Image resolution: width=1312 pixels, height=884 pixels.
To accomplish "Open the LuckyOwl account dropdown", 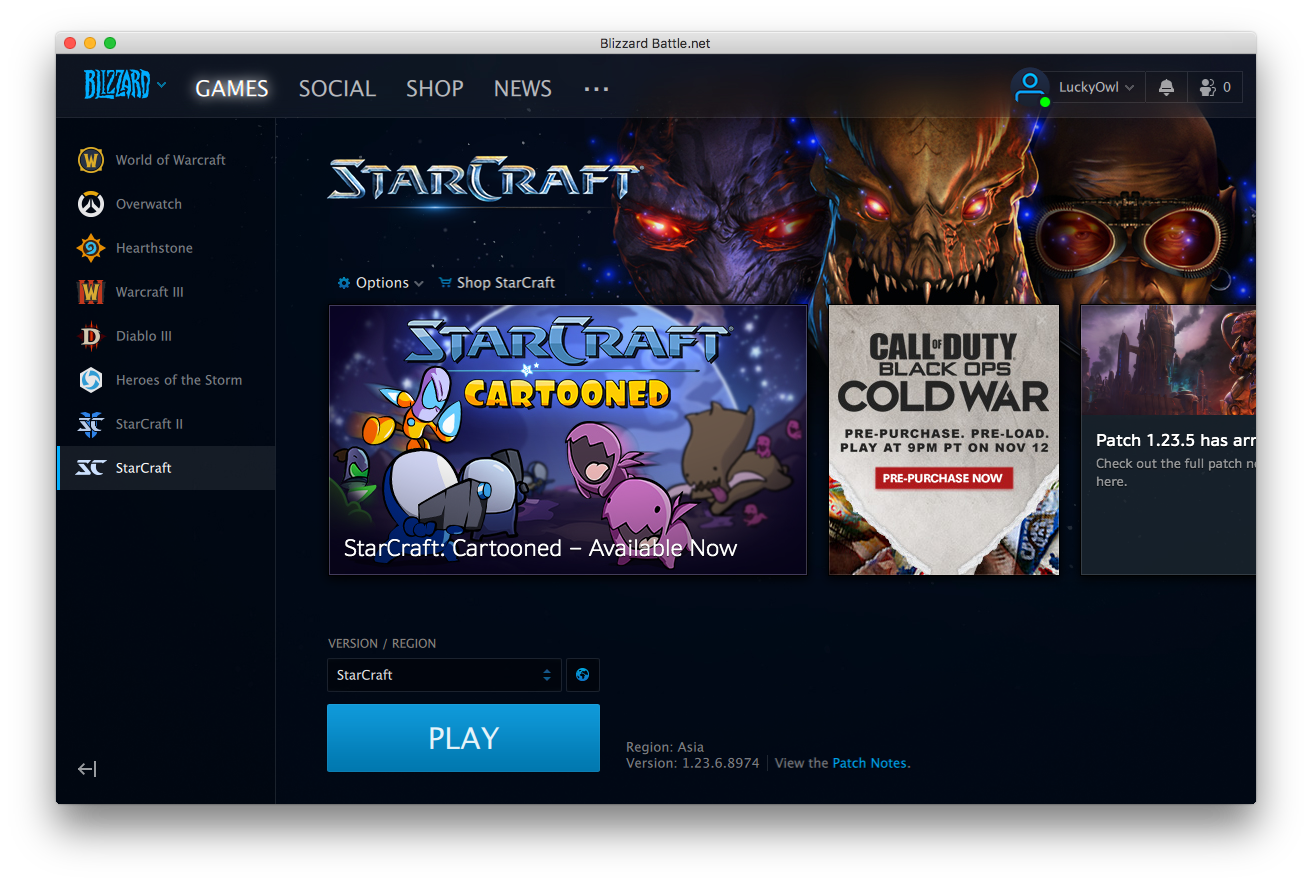I will tap(1096, 87).
